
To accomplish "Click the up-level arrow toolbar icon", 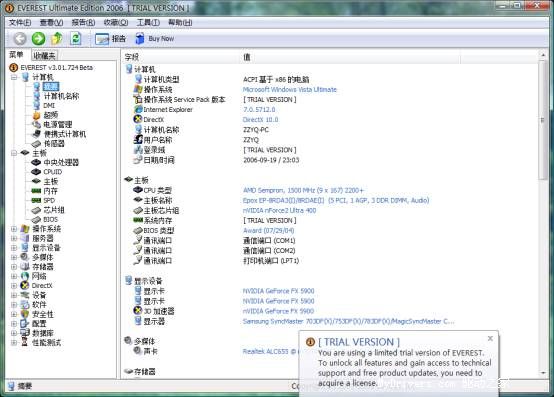I will coord(57,38).
